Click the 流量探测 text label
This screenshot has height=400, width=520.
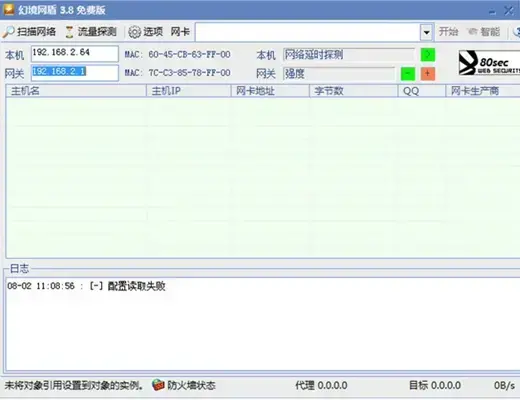point(97,32)
